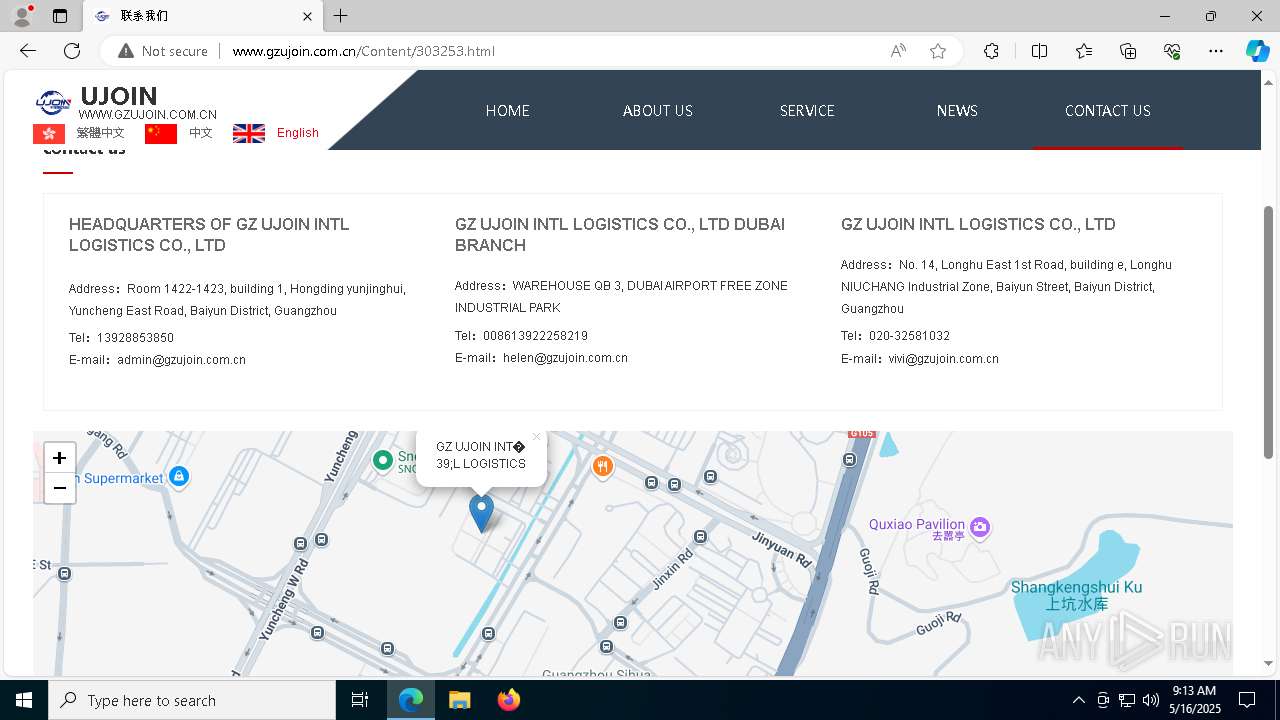Open the SERVICE menu item
1280x720 pixels.
coord(807,111)
